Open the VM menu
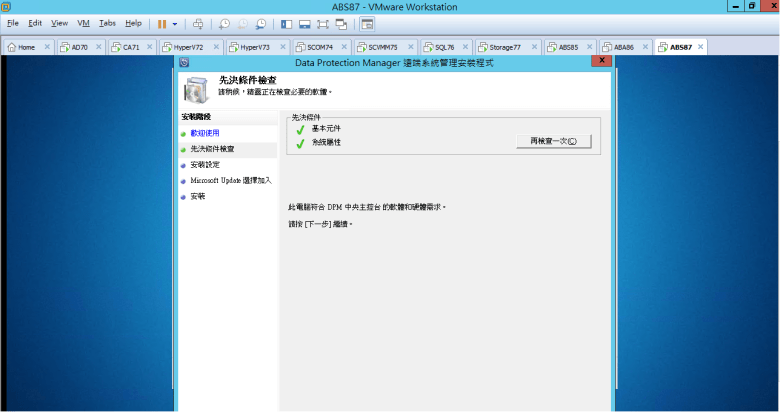The image size is (780, 412). pos(83,23)
